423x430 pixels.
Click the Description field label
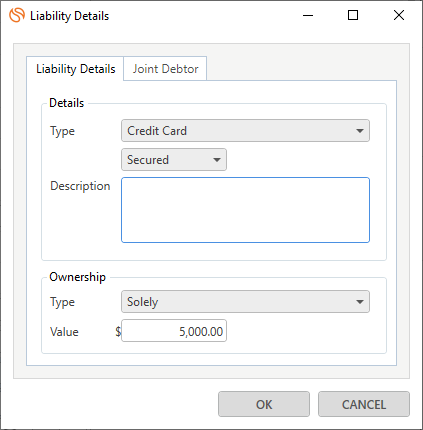[80, 186]
